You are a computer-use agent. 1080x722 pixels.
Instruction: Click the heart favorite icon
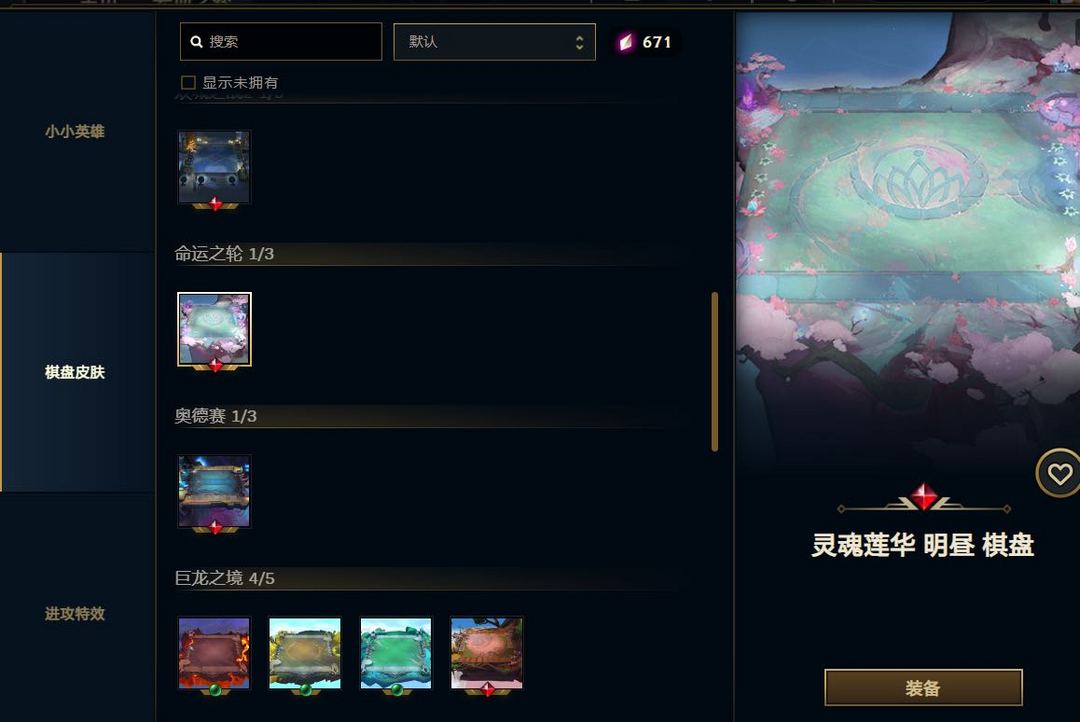pyautogui.click(x=1059, y=473)
